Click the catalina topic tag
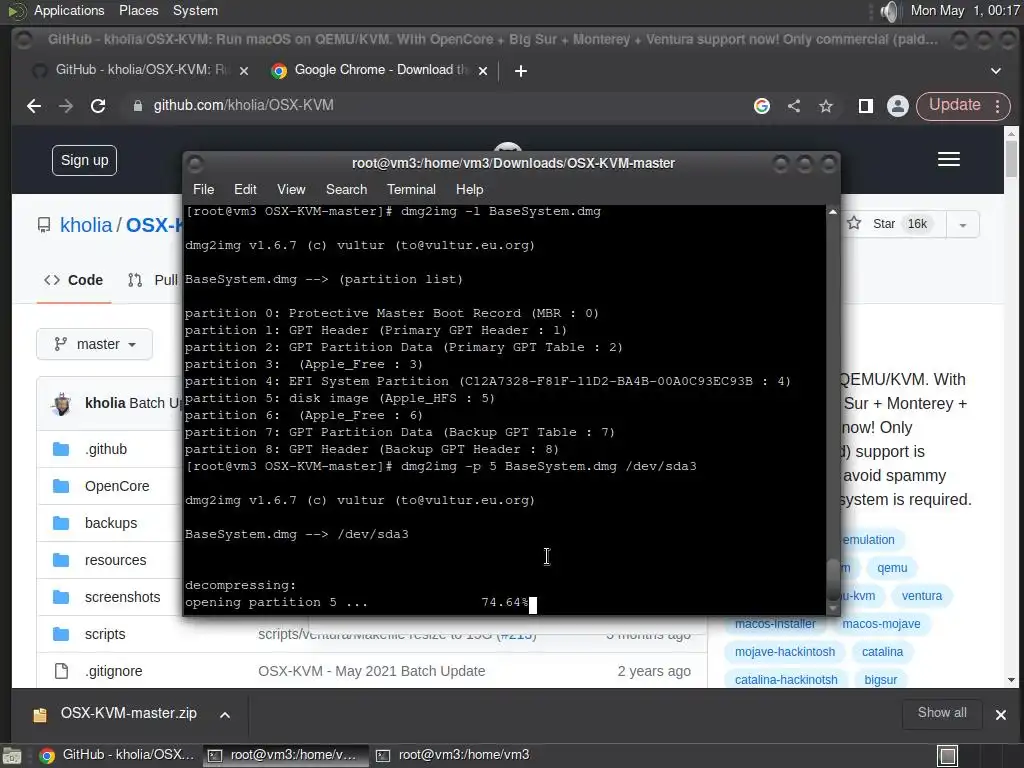1024x768 pixels. coord(882,652)
